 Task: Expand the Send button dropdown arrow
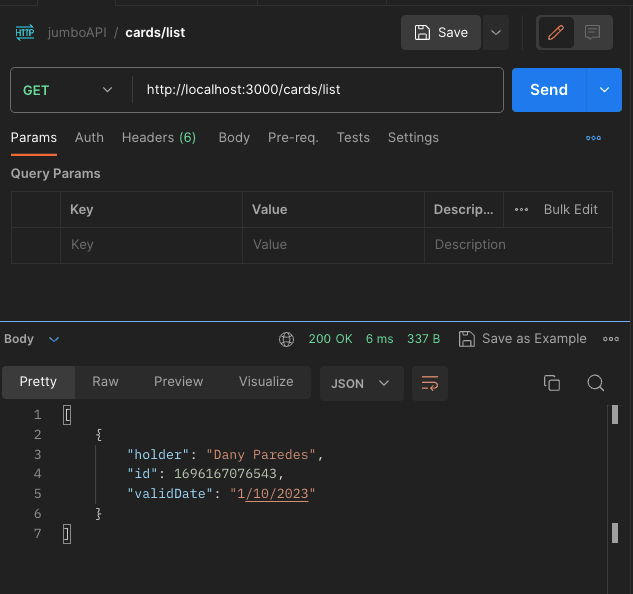click(x=604, y=90)
